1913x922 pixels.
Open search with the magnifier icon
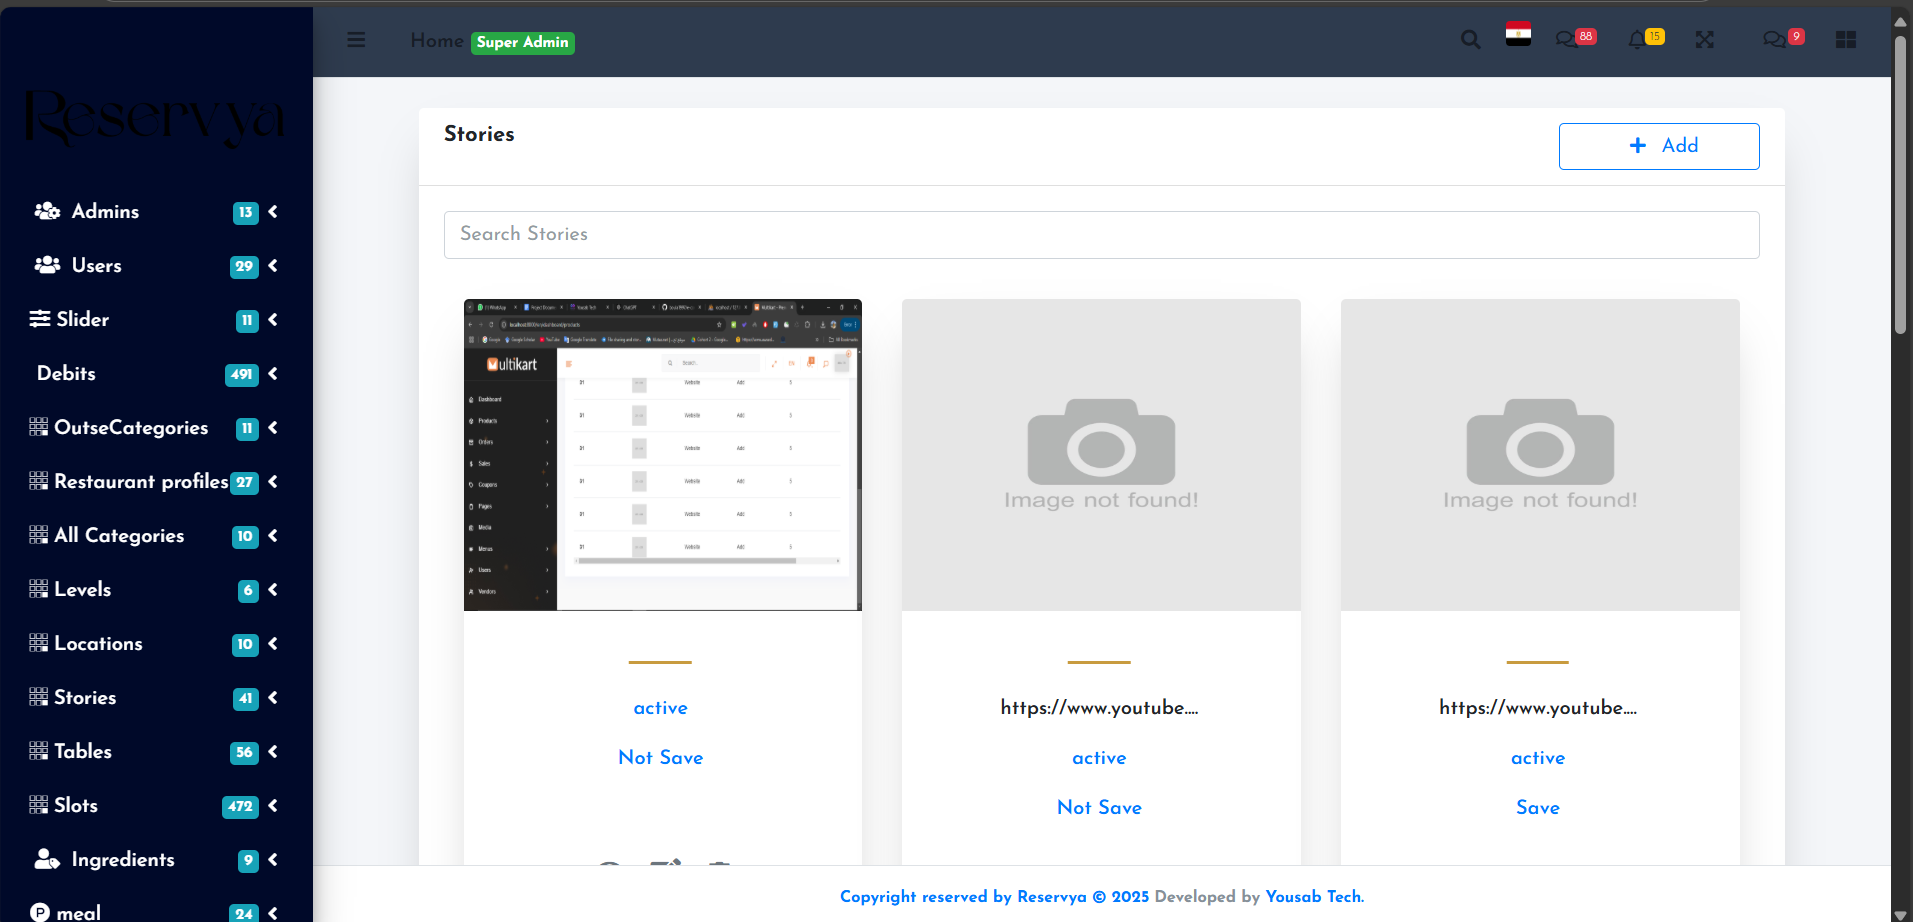click(x=1470, y=40)
